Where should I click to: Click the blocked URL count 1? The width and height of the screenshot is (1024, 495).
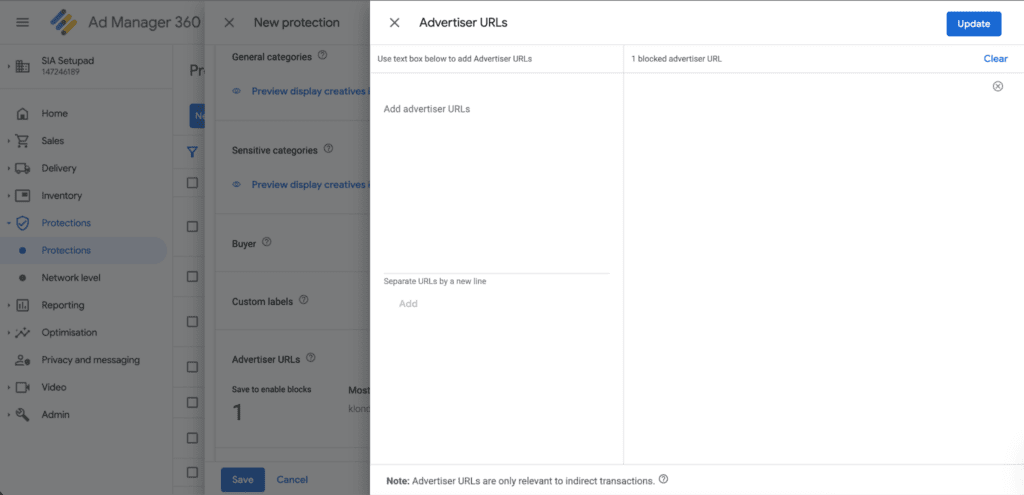(238, 412)
